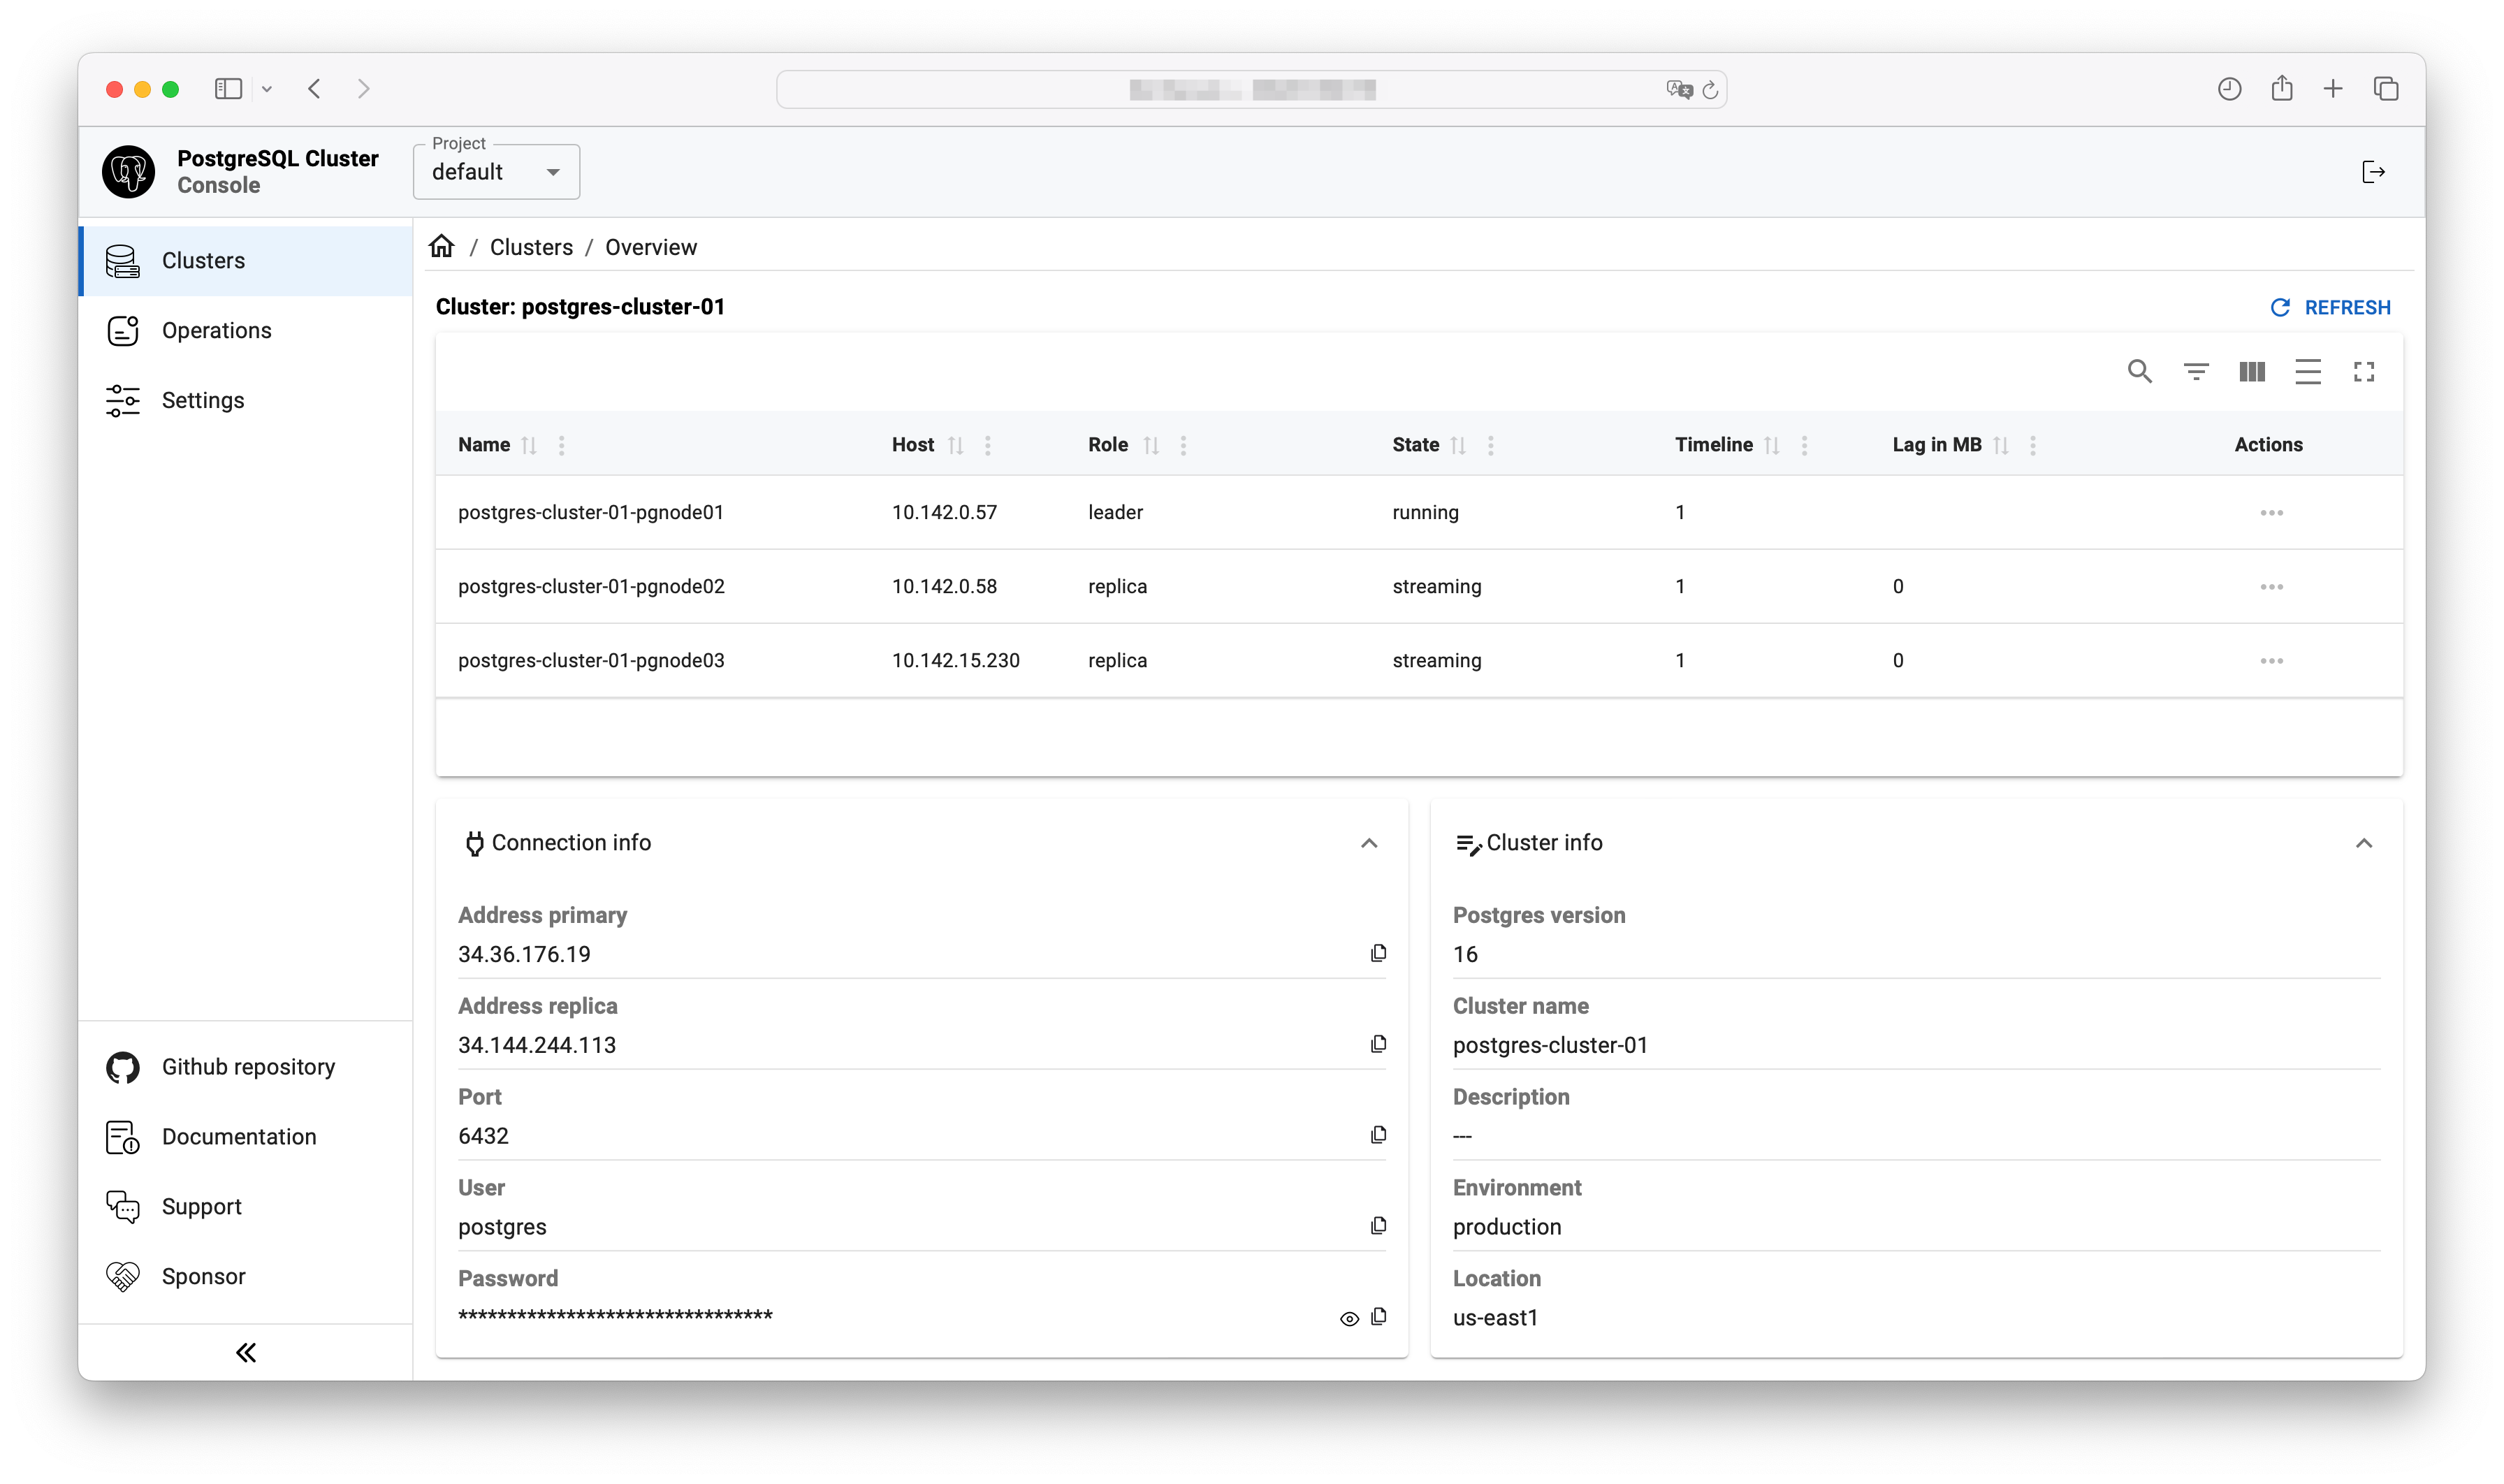Reload page from address bar icon
The width and height of the screenshot is (2504, 1484).
1710,90
